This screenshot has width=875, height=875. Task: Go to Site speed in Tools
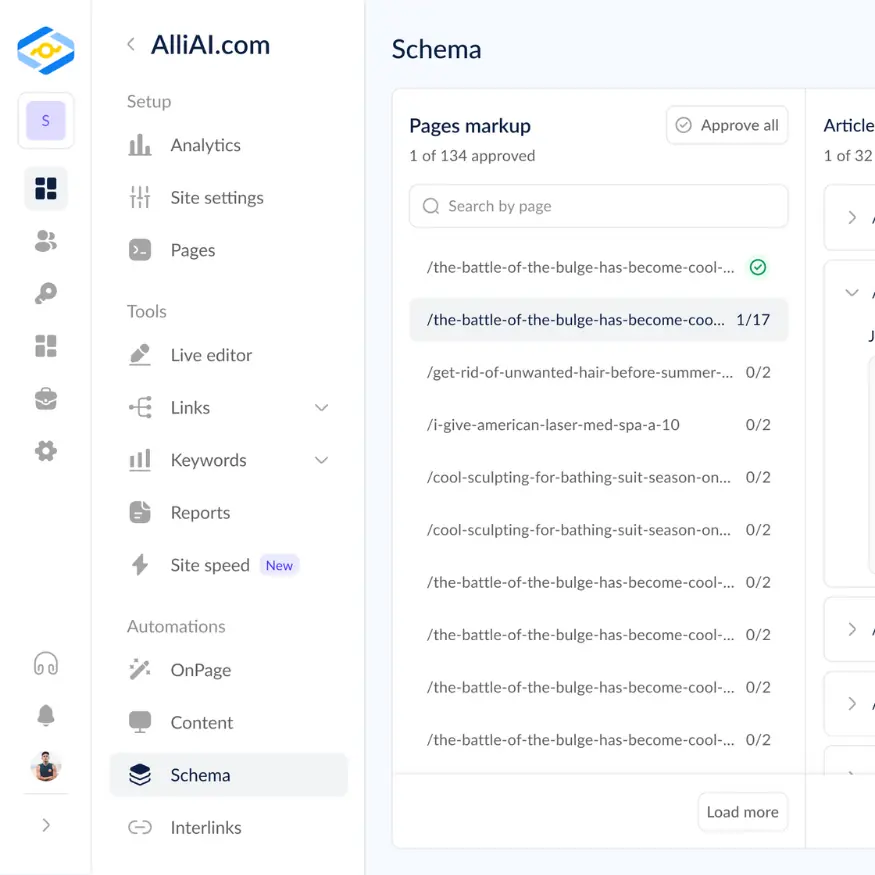click(210, 565)
